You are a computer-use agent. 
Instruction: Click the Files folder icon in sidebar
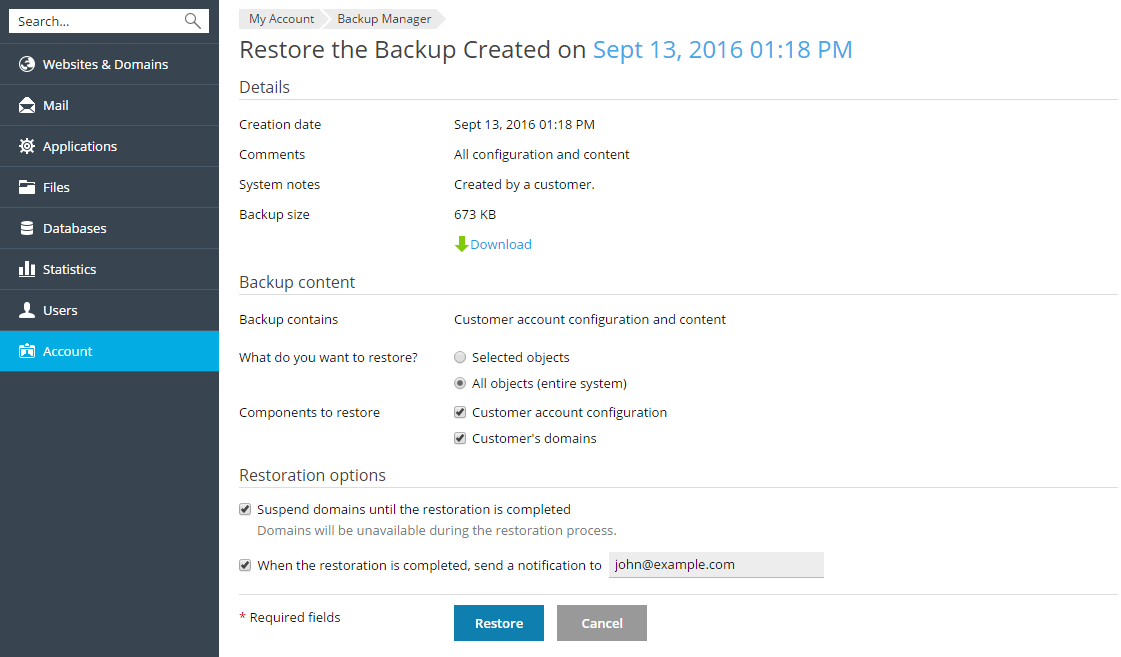click(x=24, y=186)
